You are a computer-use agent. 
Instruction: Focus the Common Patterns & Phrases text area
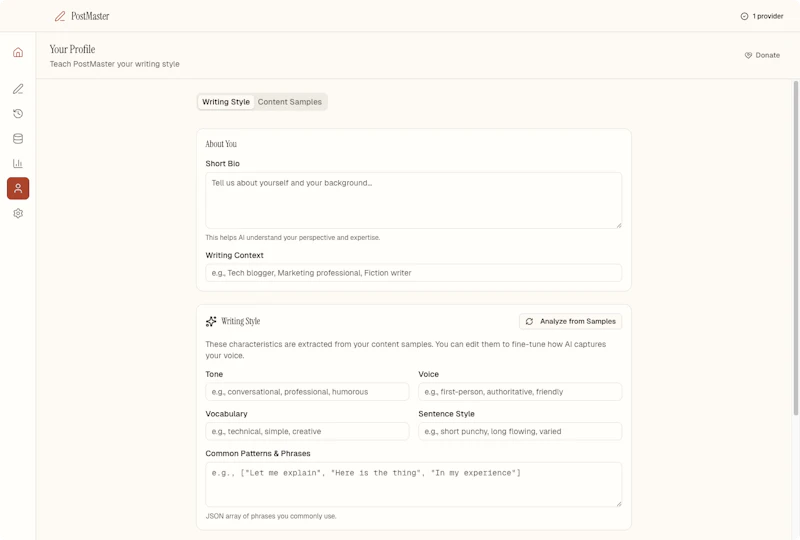(x=414, y=485)
